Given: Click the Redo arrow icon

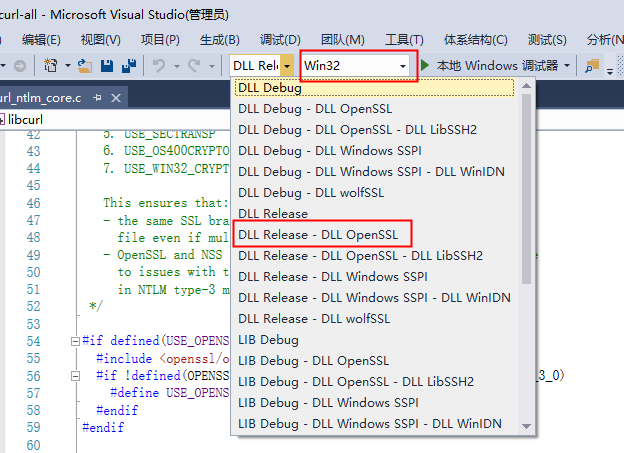Looking at the screenshot, I should pos(194,66).
